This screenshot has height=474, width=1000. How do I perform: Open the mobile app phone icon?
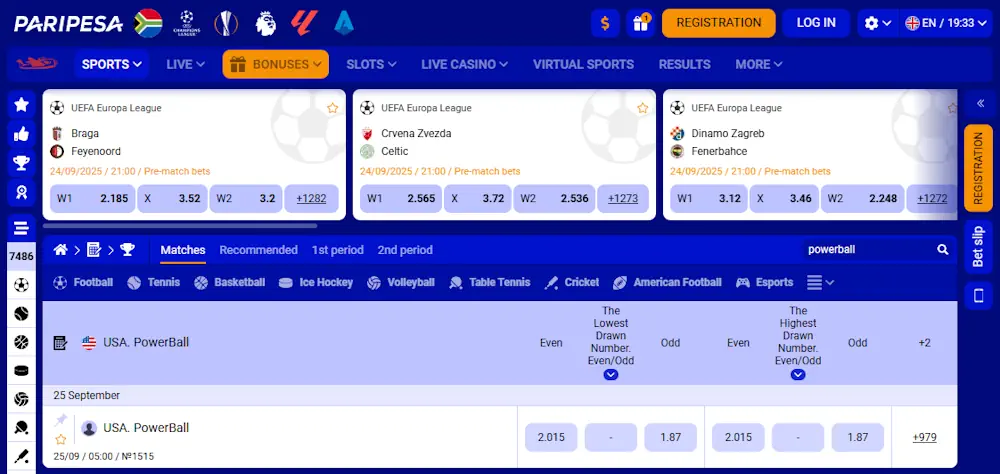tap(978, 295)
